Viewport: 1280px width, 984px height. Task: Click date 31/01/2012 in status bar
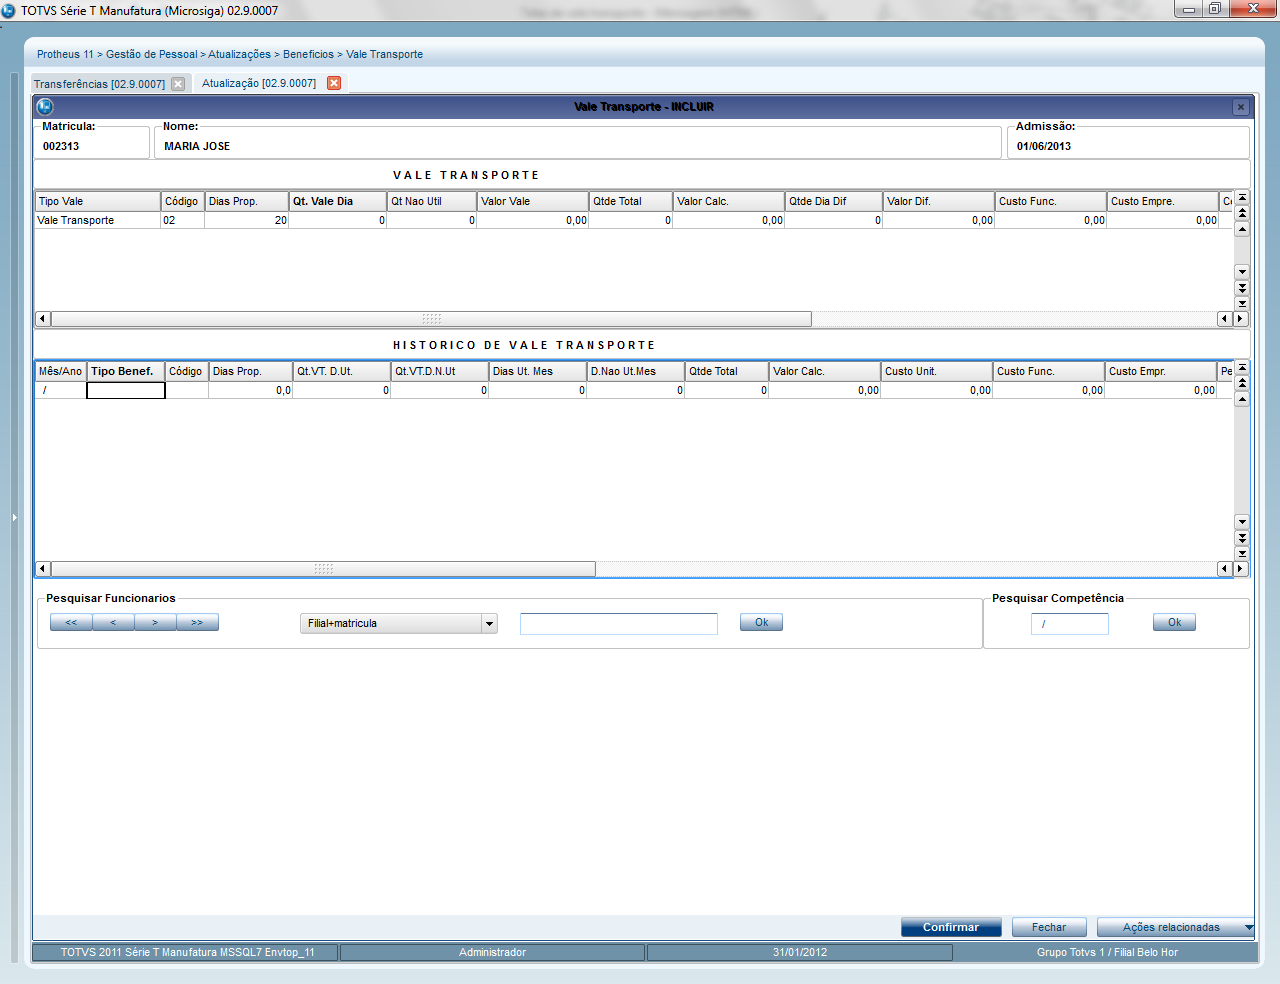click(x=800, y=952)
